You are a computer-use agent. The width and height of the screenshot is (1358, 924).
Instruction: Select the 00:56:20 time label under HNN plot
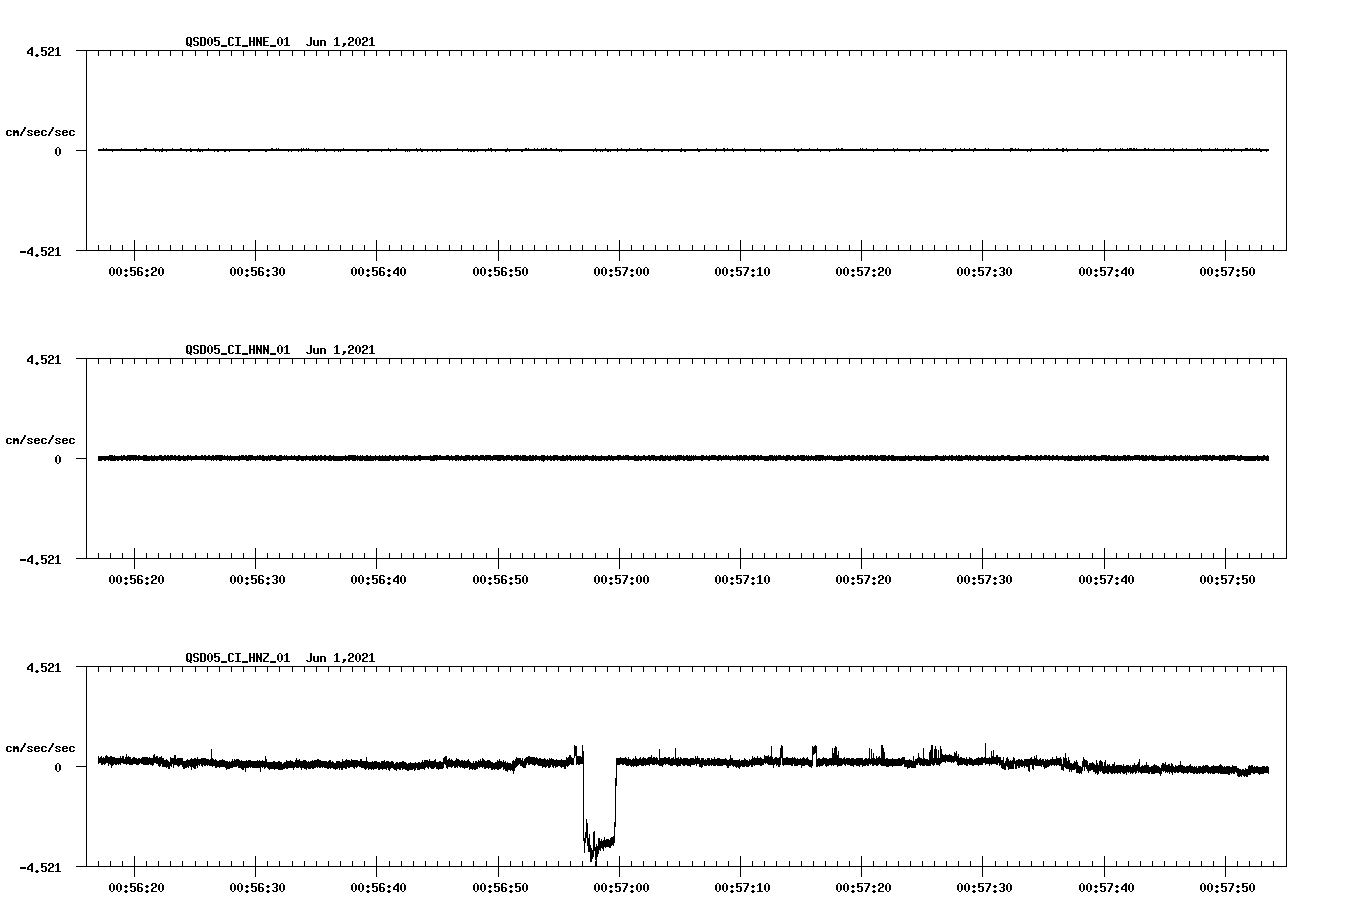136,579
